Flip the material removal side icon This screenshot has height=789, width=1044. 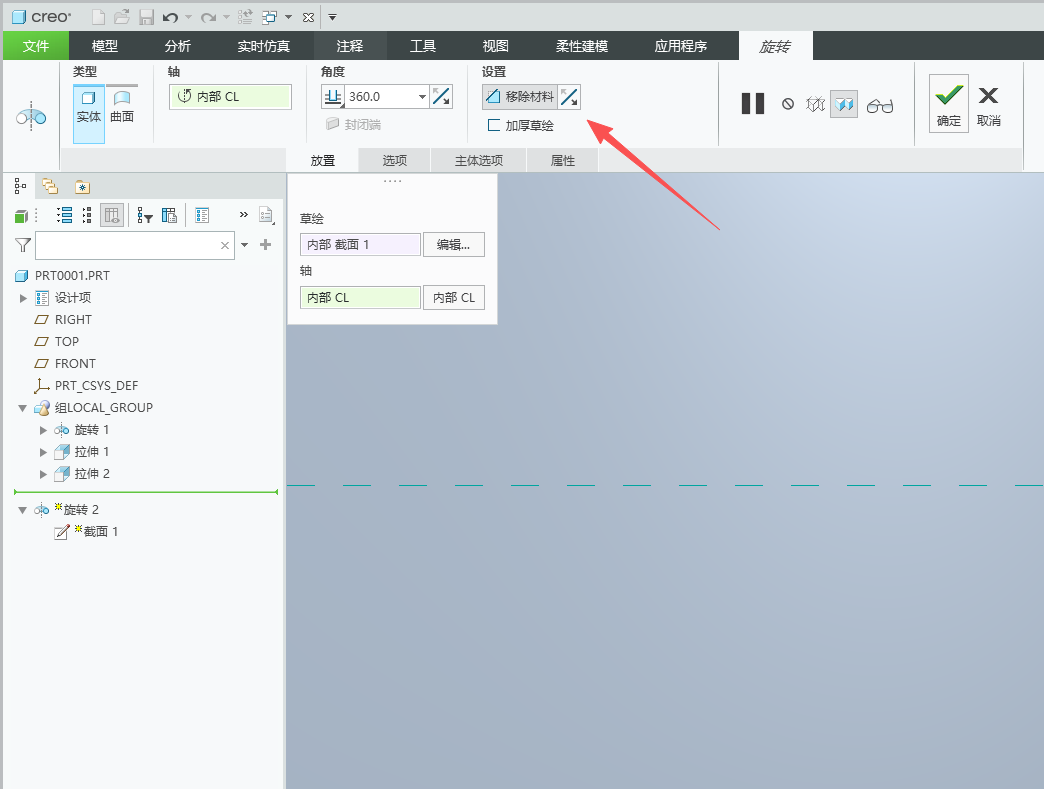click(x=569, y=97)
